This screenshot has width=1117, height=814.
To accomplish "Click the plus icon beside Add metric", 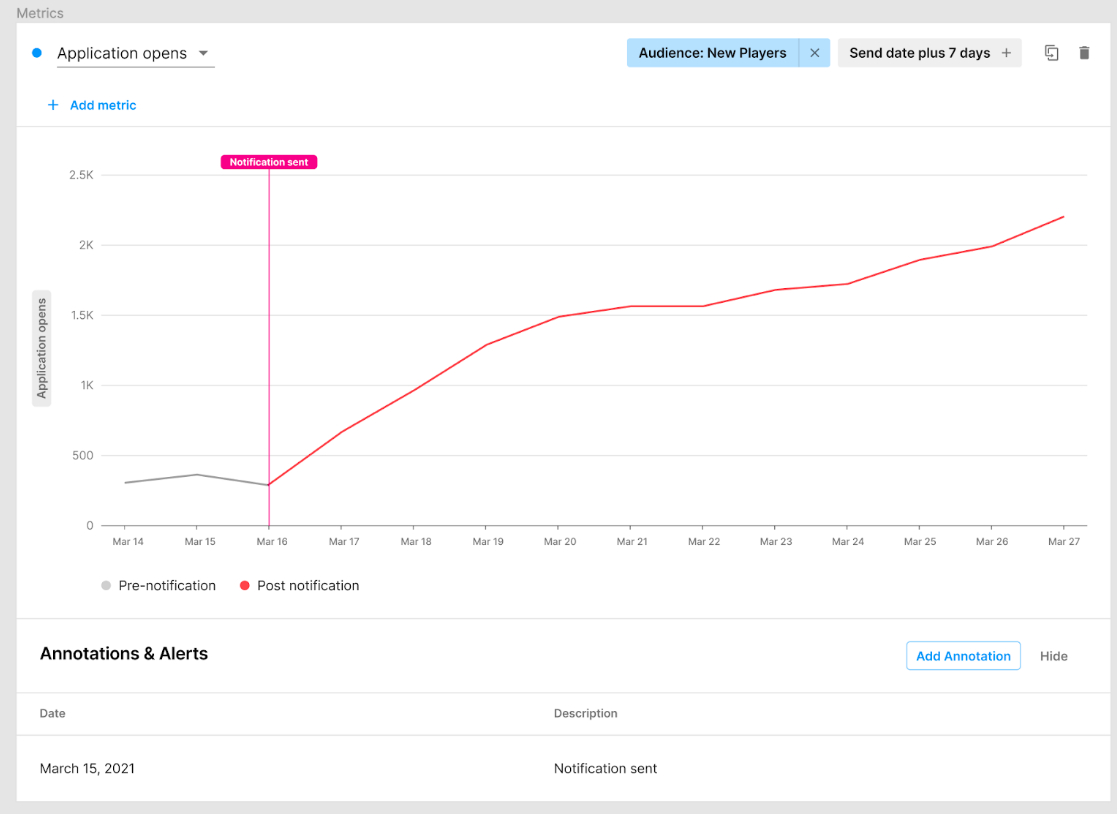I will pyautogui.click(x=53, y=105).
